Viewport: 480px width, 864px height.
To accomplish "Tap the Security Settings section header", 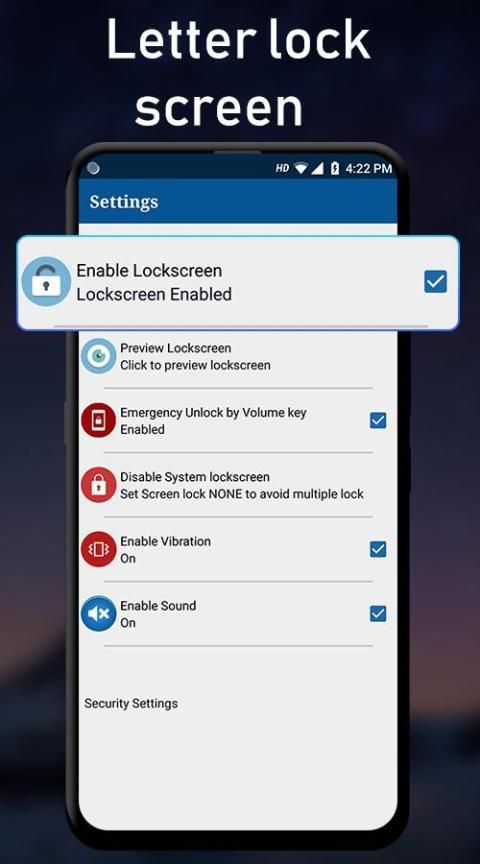I will (131, 704).
